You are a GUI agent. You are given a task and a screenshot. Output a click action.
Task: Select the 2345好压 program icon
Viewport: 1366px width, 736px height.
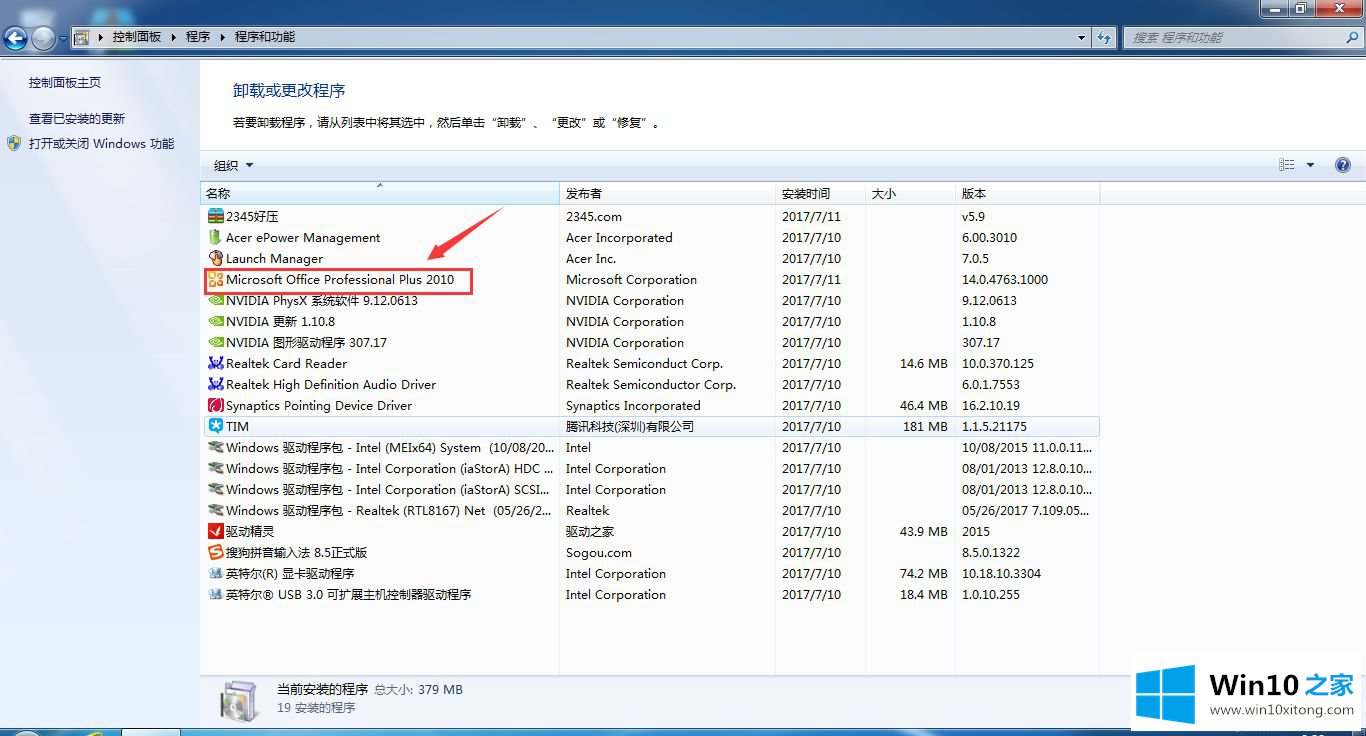215,216
